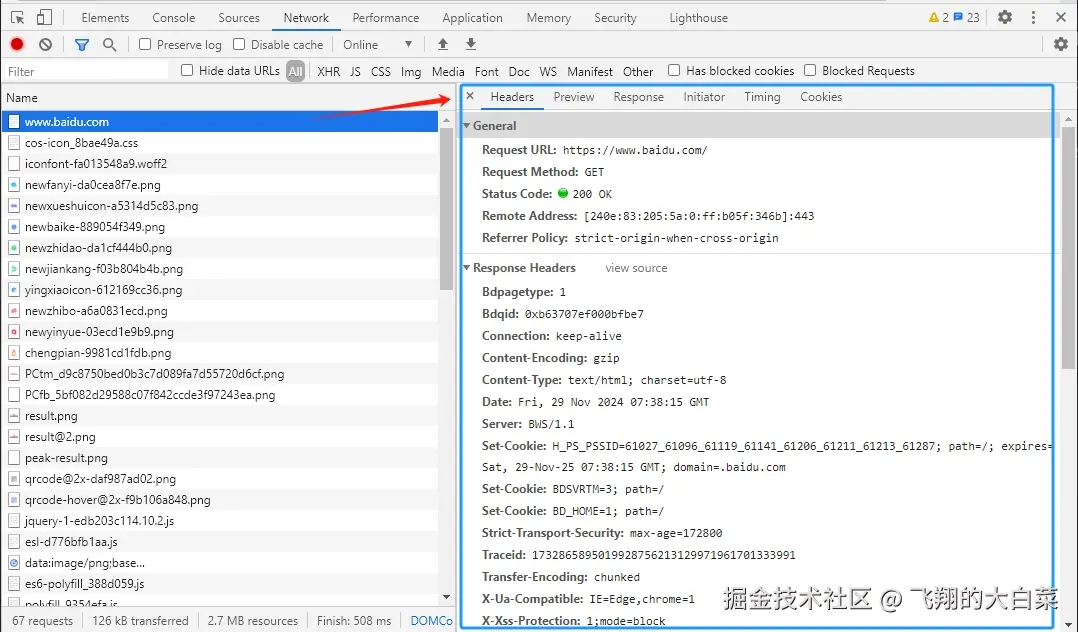Screen dimensions: 1078x632
Task: Click view source link
Action: tap(636, 268)
